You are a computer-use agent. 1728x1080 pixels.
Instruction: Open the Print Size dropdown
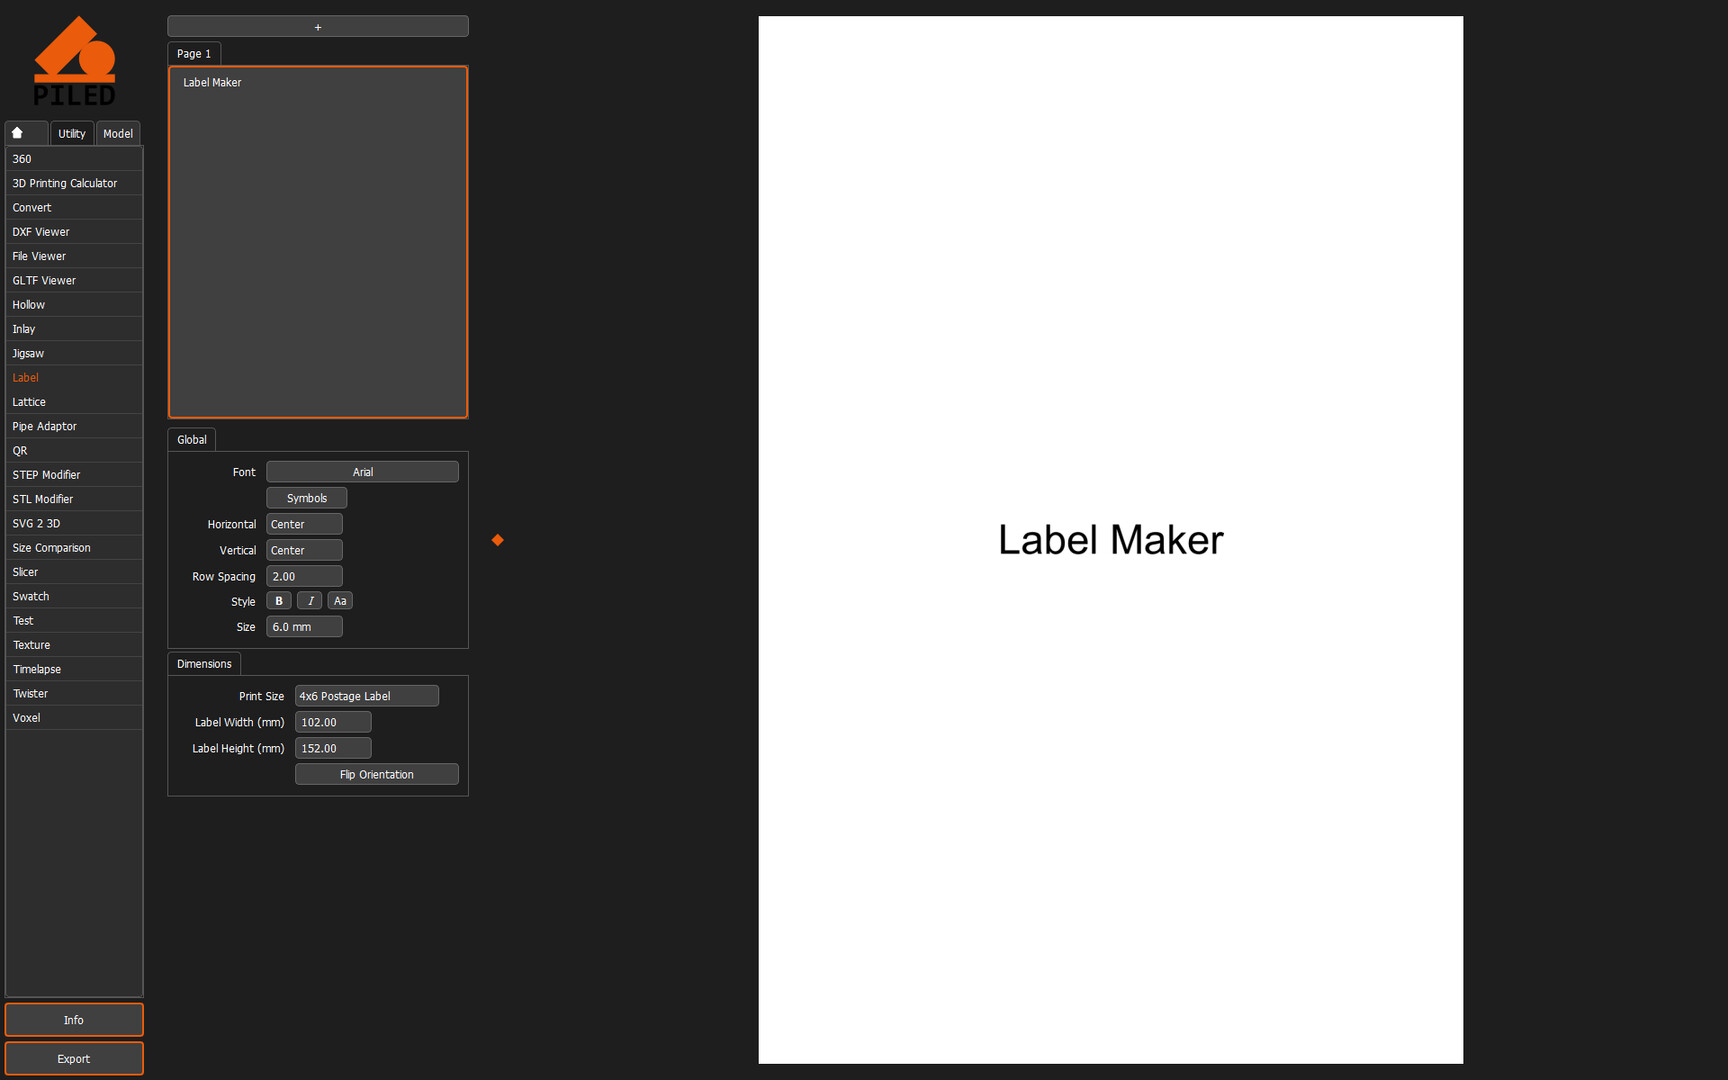tap(366, 696)
